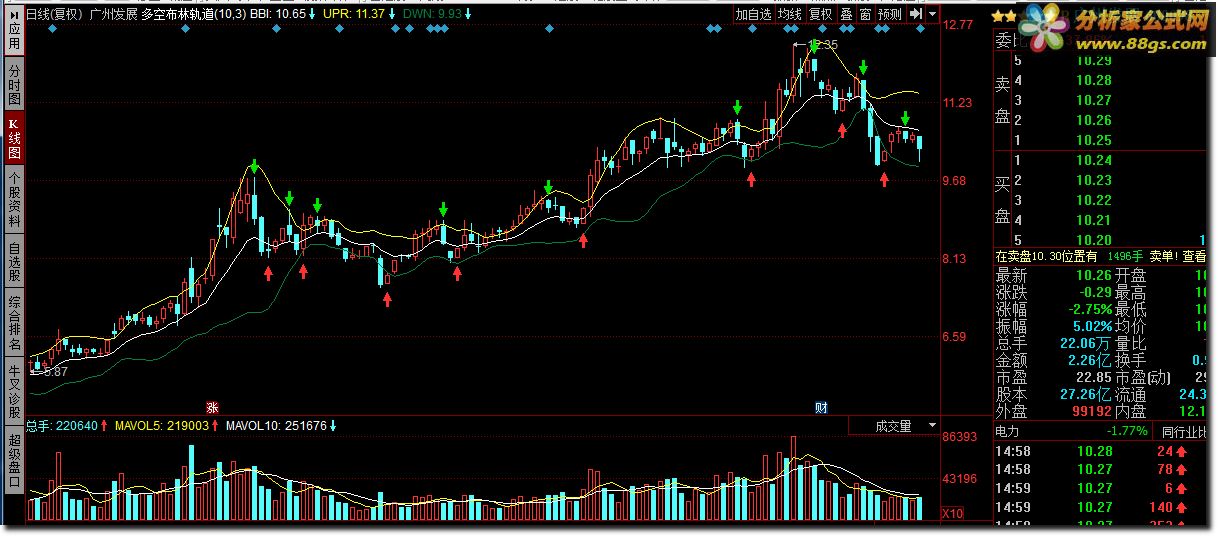Click the 总手 value 22.06万
This screenshot has height=536, width=1218.
click(x=1087, y=343)
